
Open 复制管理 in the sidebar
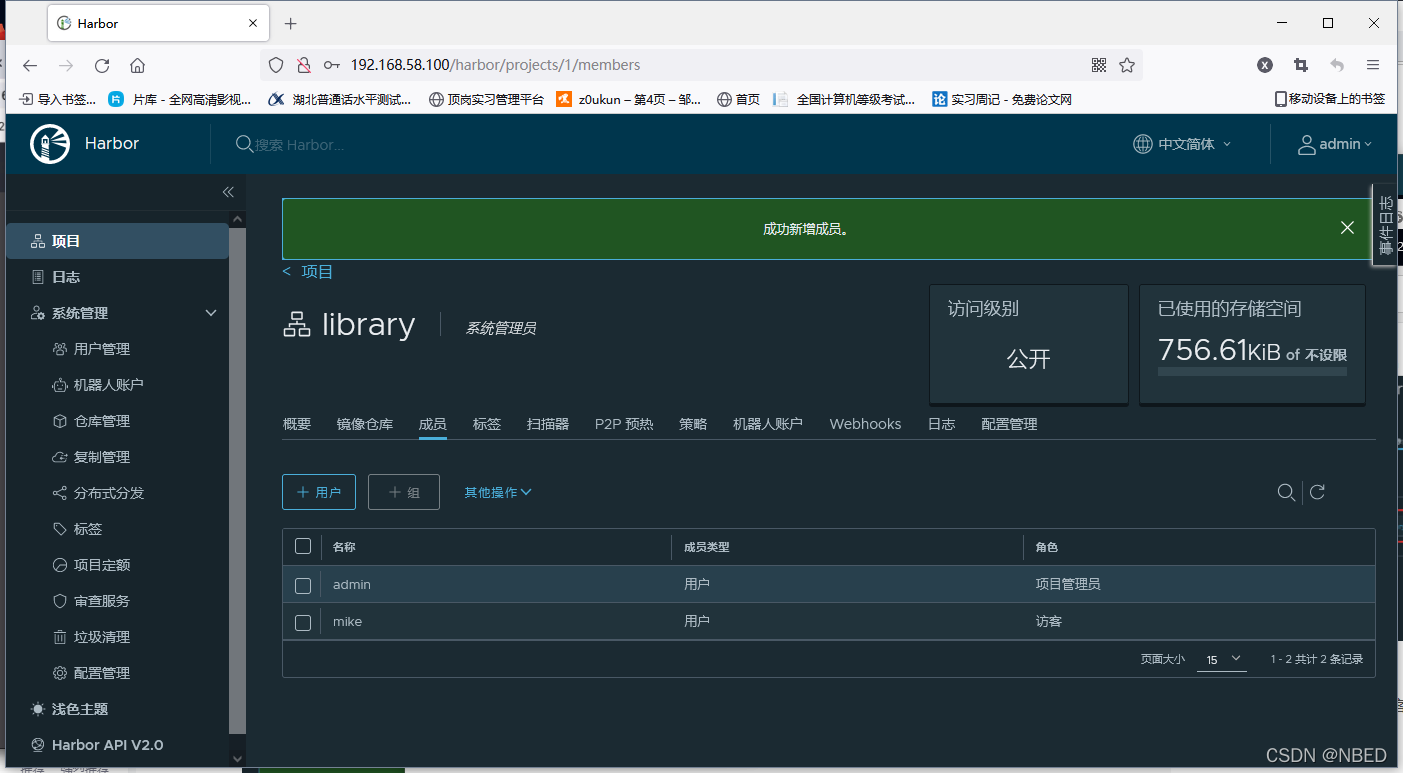102,457
